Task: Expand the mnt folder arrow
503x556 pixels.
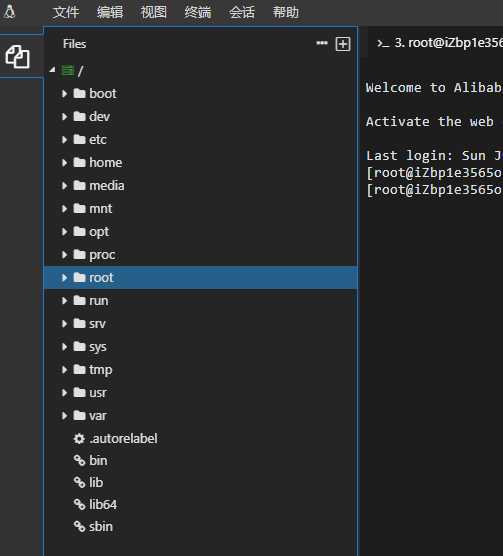Action: point(65,208)
